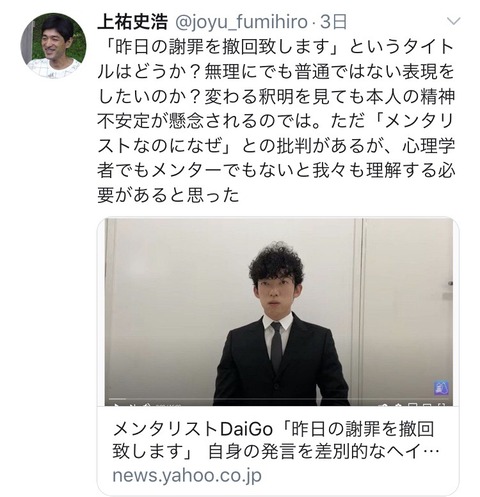Open the メンタリストDaiGo article headline
This screenshot has width=480, height=497.
pyautogui.click(x=275, y=440)
